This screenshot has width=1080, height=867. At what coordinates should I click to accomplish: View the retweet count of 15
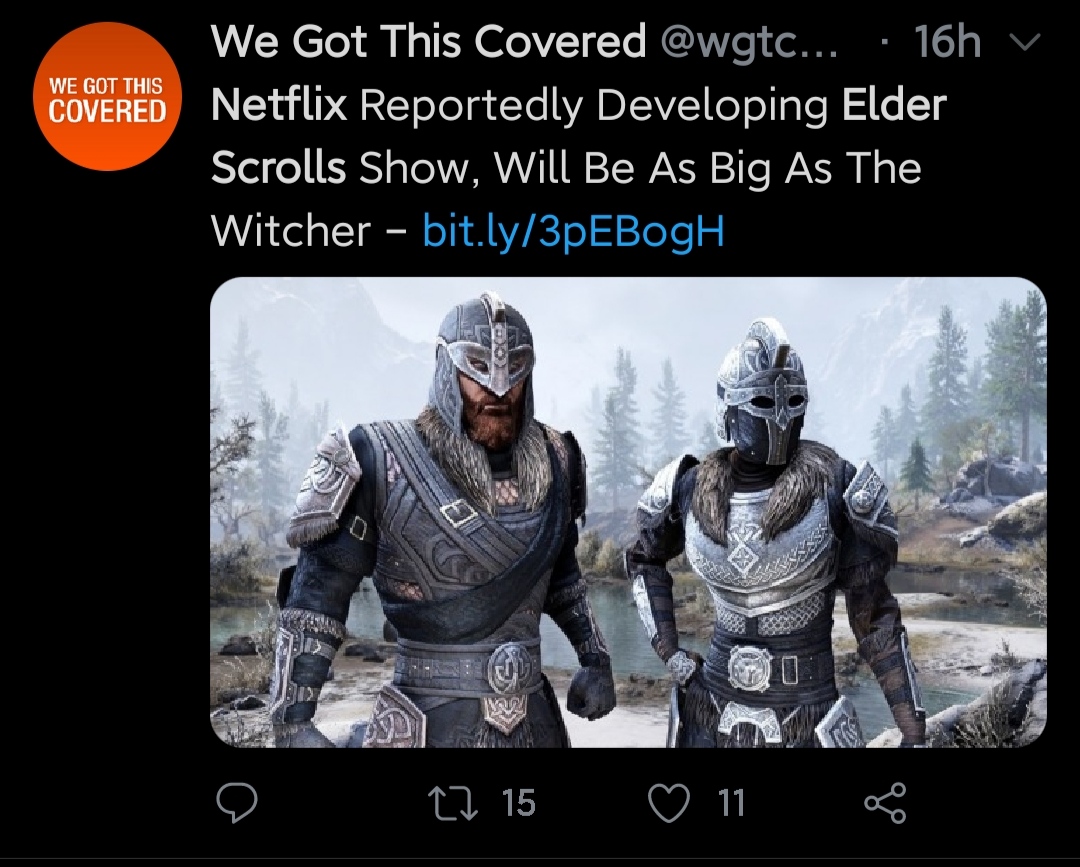coord(518,803)
